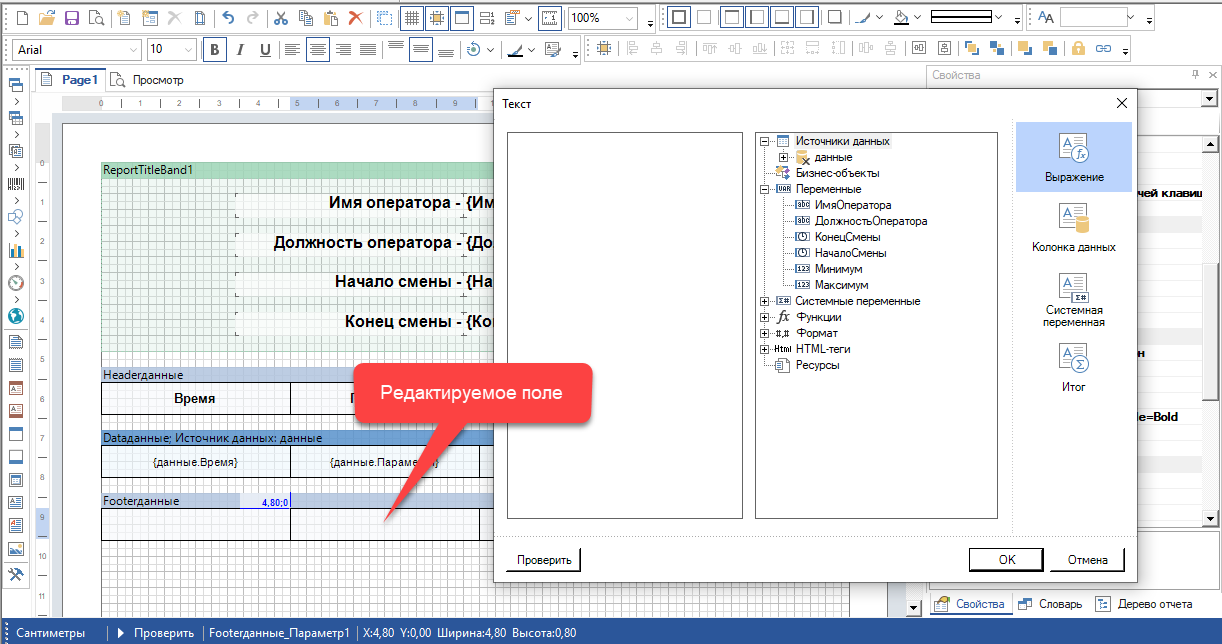Collapse the Источники данных tree node
This screenshot has height=644, width=1222.
point(765,141)
